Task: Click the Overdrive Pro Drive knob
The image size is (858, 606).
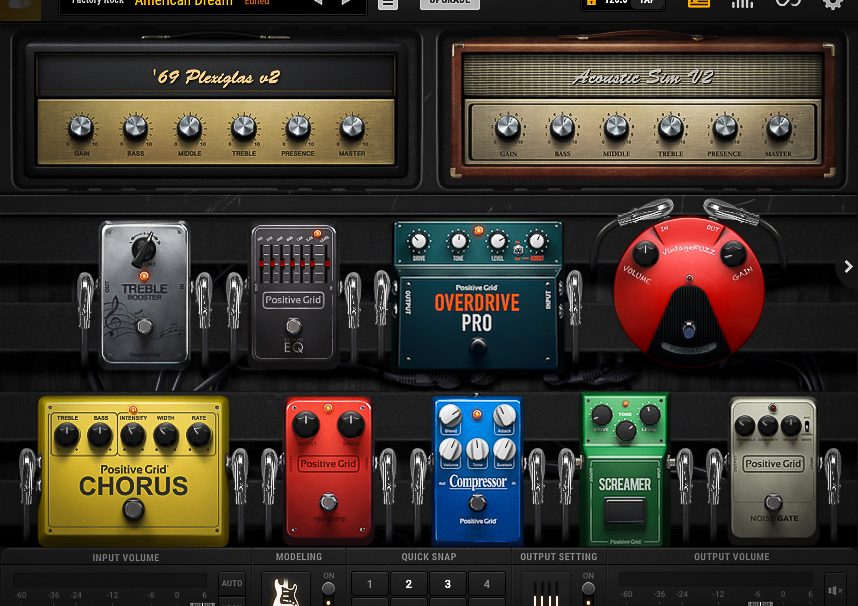Action: point(419,241)
